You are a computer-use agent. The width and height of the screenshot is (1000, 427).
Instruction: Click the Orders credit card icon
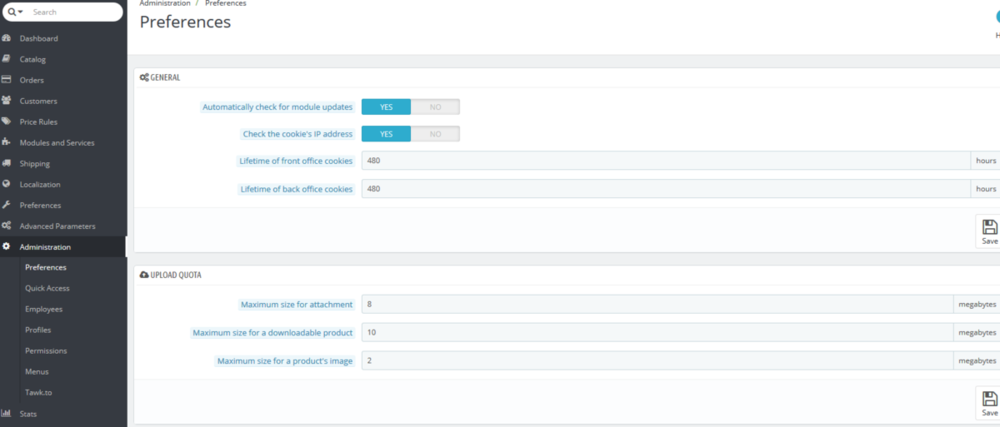7,80
